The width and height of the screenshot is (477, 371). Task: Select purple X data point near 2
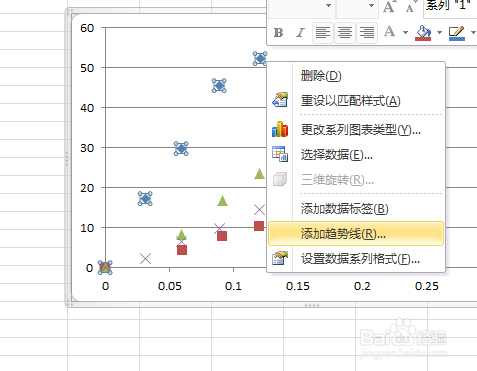(145, 258)
